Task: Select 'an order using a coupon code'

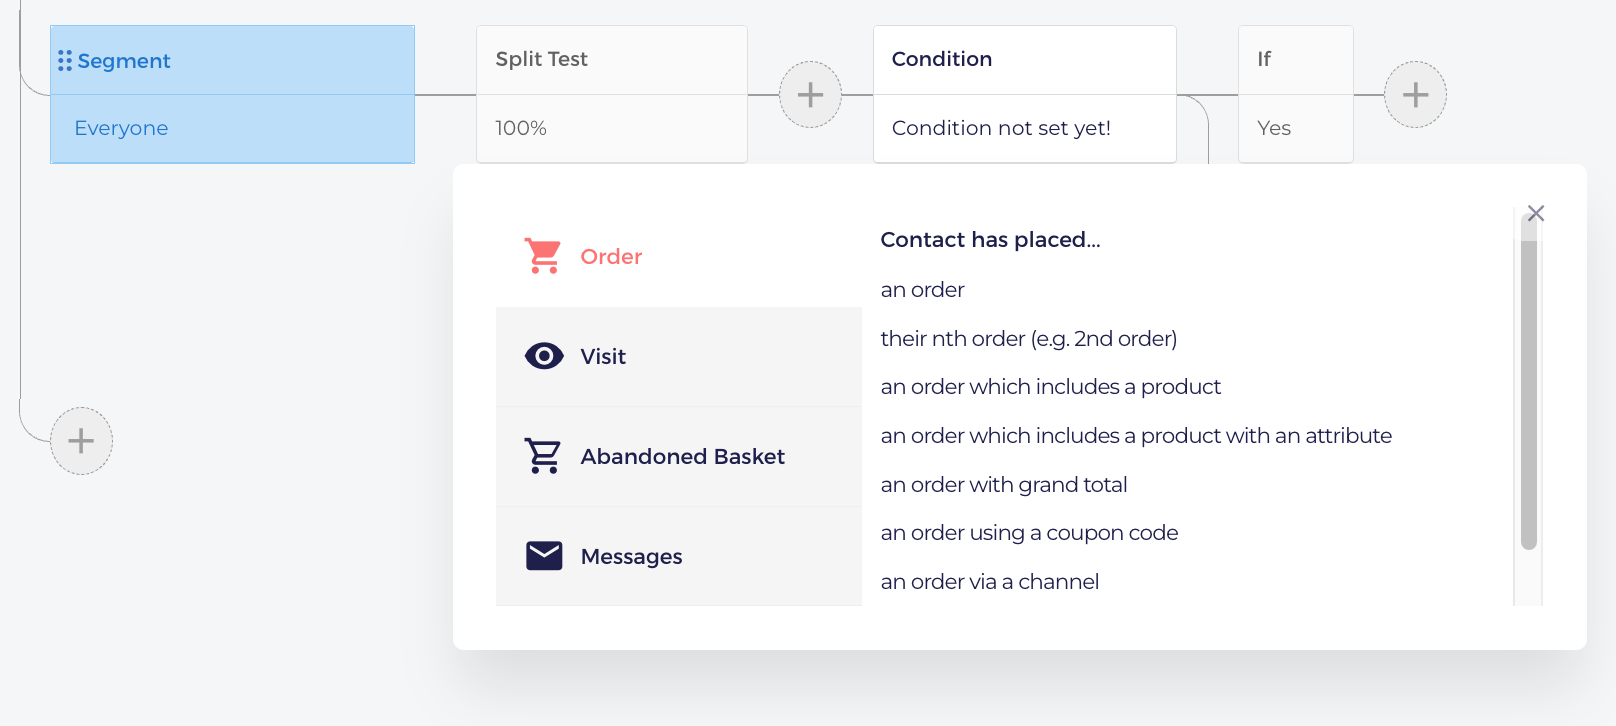Action: (1029, 533)
